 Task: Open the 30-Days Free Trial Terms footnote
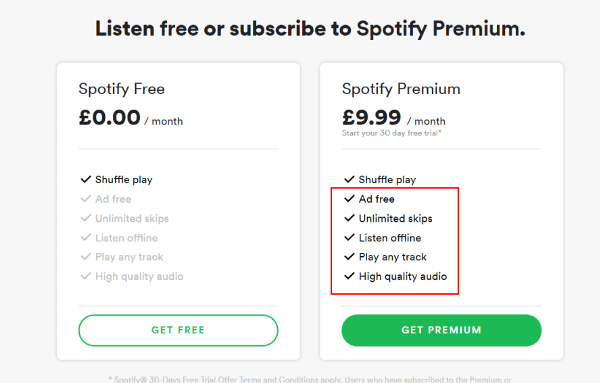click(310, 380)
